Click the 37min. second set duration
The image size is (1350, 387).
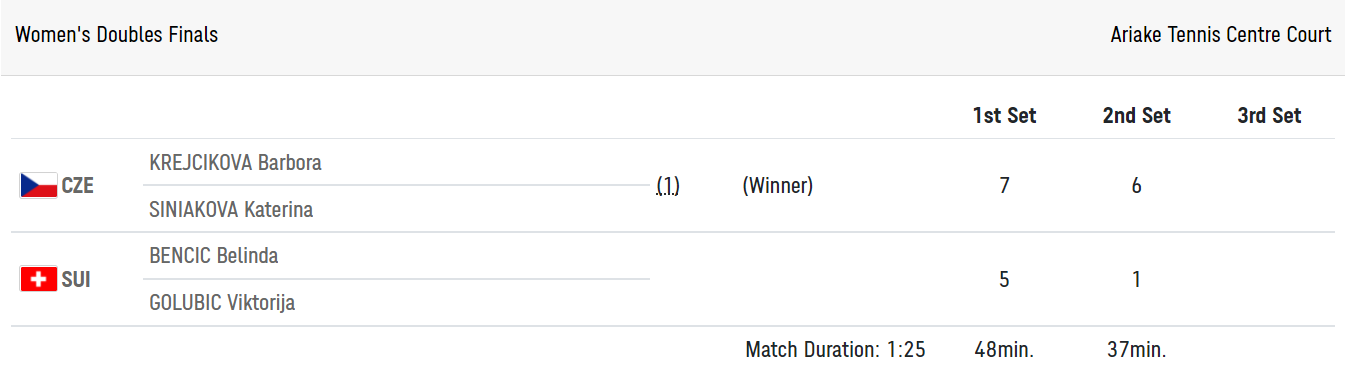1136,350
